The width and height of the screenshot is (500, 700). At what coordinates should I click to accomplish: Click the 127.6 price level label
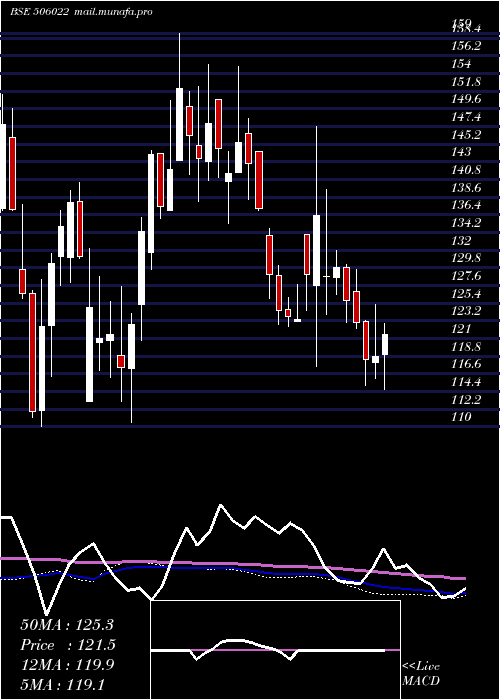point(465,276)
